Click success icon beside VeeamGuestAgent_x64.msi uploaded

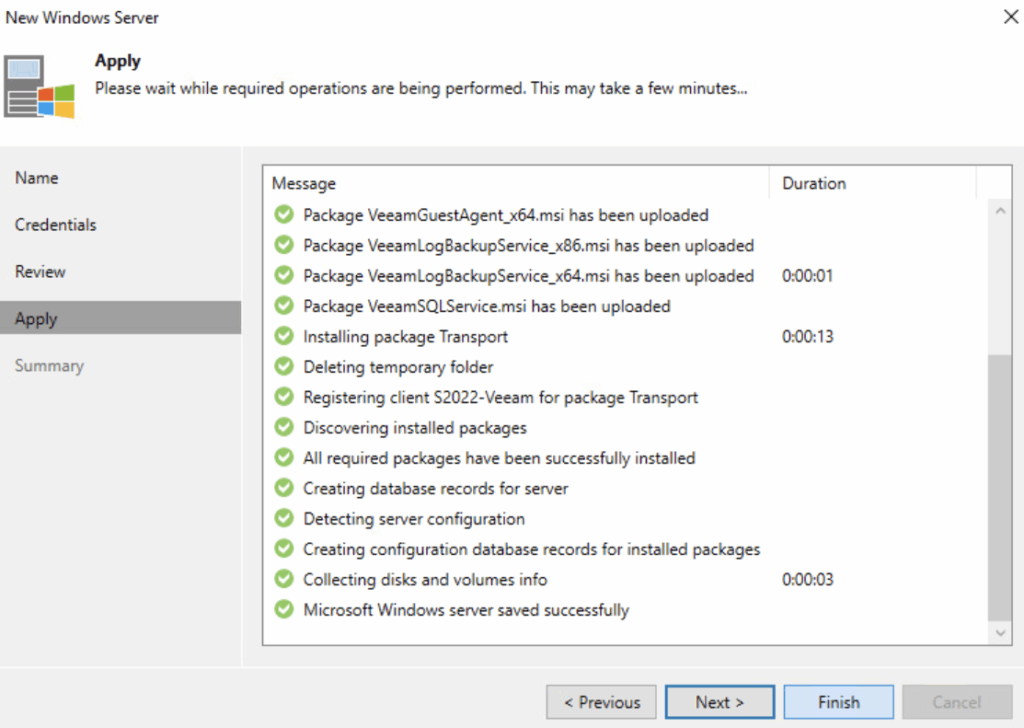pyautogui.click(x=284, y=214)
